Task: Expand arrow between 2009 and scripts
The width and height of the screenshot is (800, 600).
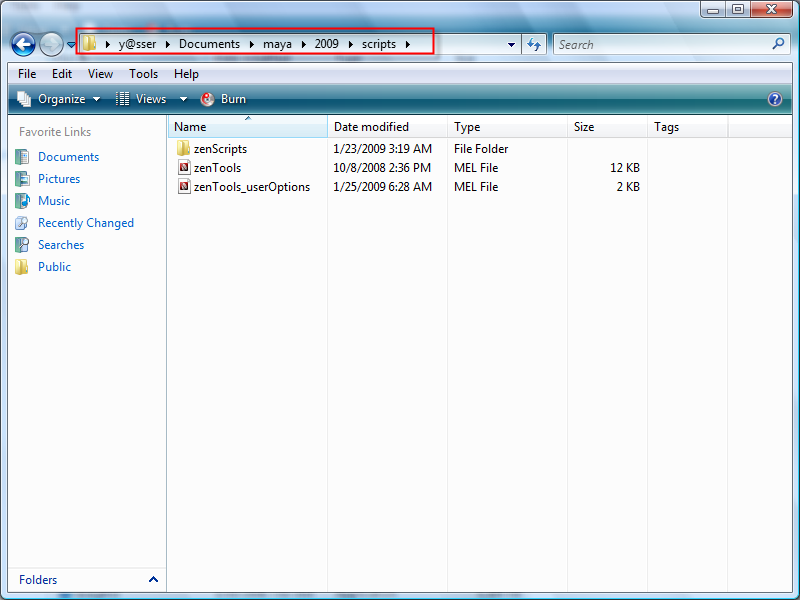Action: pos(351,45)
